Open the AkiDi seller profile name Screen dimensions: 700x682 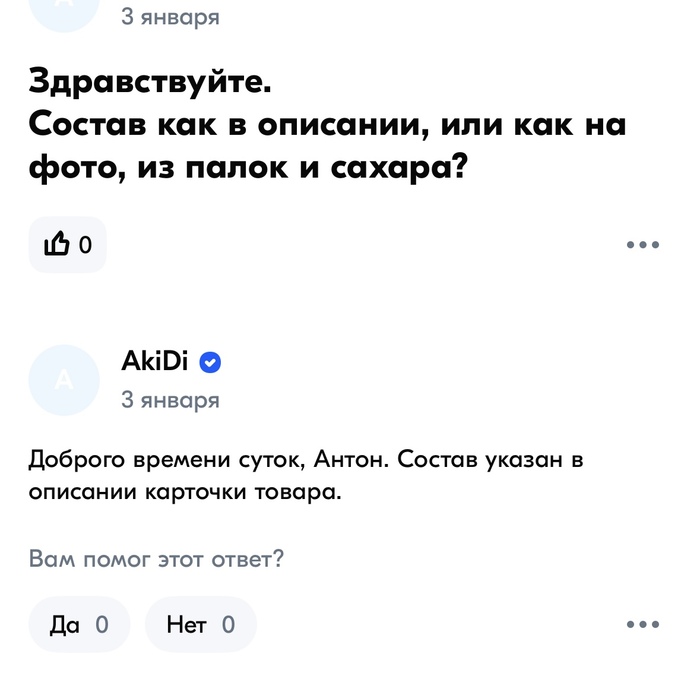pyautogui.click(x=154, y=361)
